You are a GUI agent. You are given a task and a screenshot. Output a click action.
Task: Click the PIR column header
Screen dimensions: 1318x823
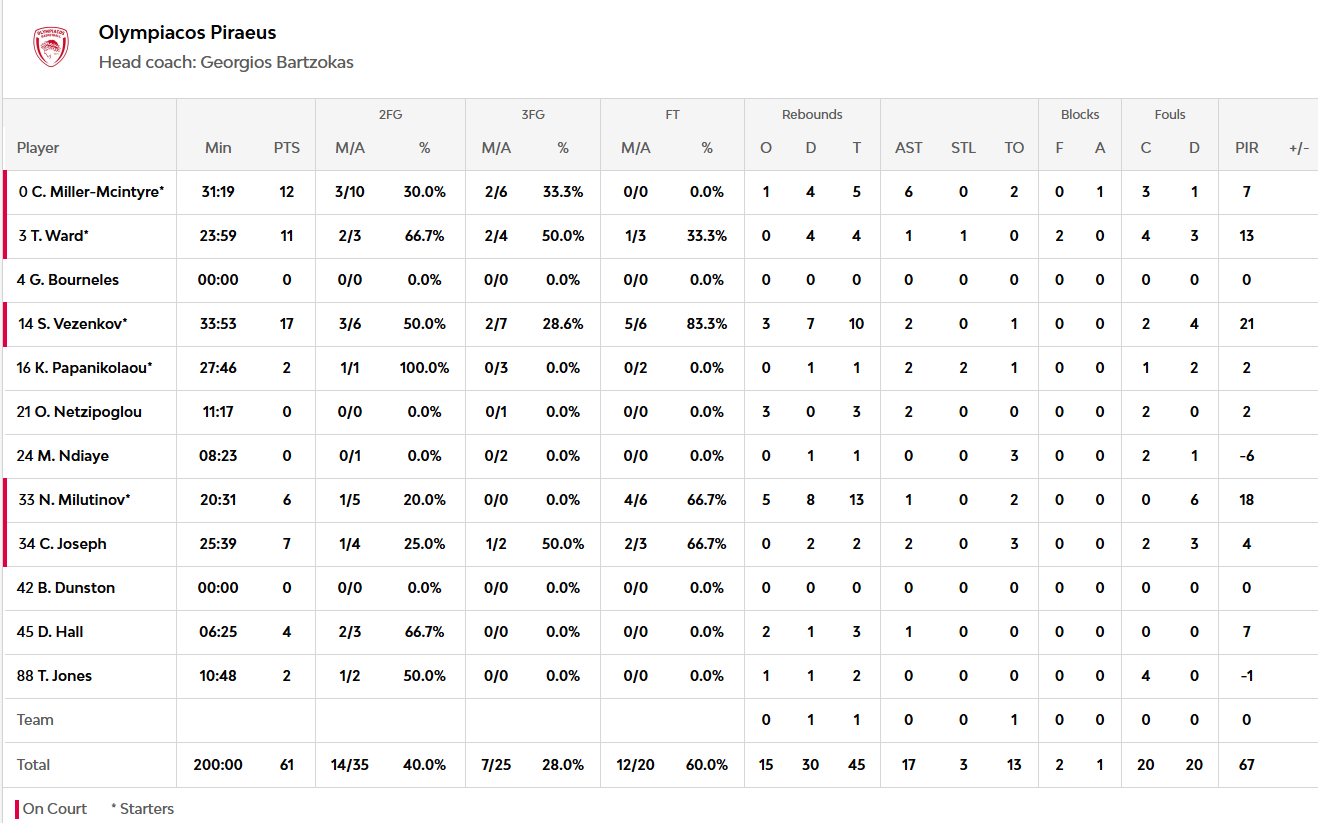(1247, 148)
